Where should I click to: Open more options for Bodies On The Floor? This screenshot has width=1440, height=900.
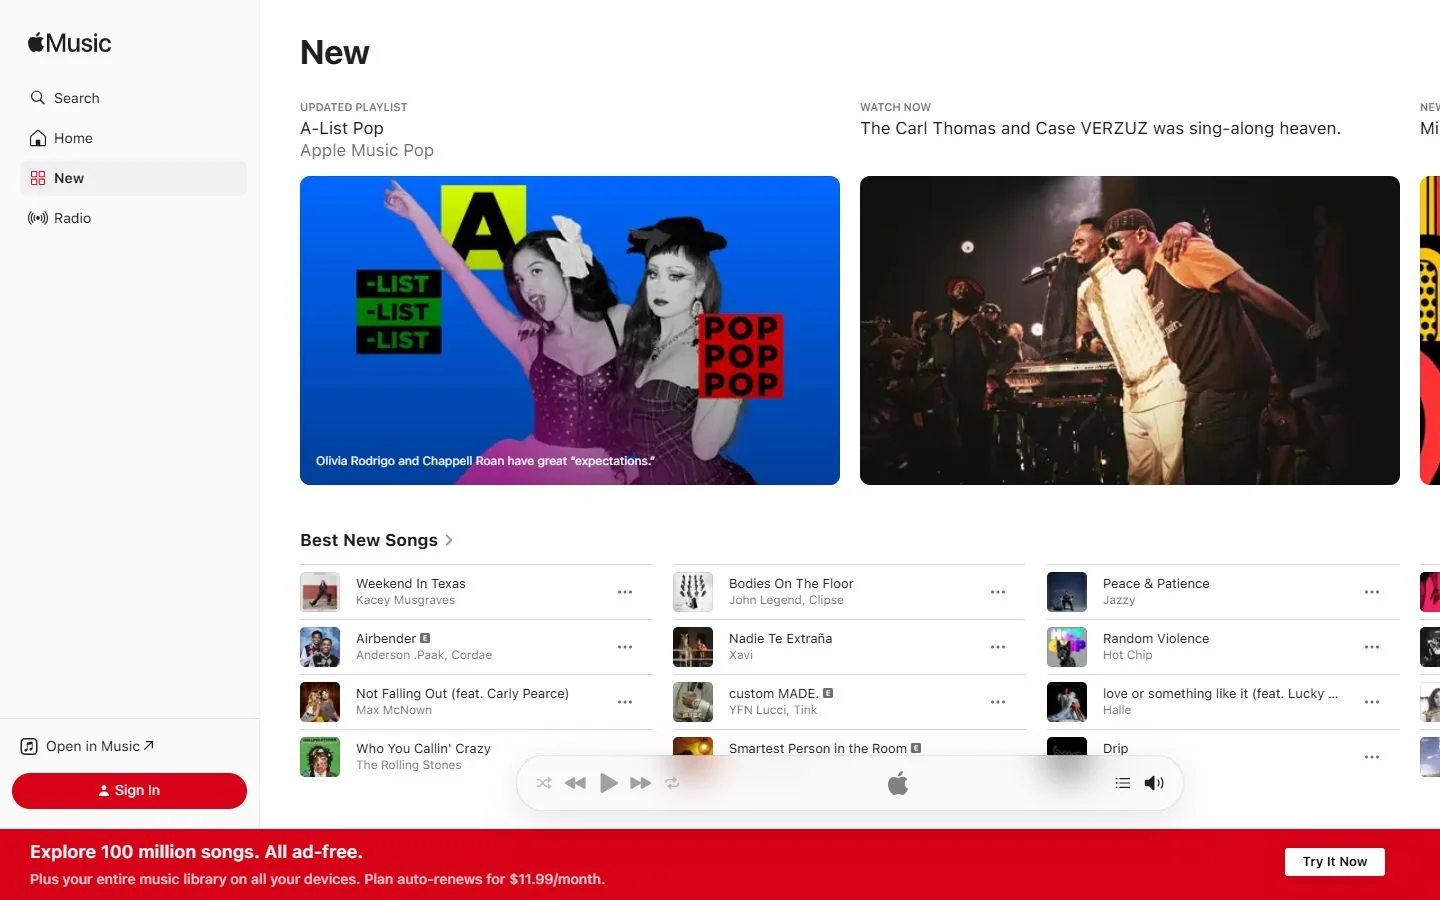[x=998, y=592]
